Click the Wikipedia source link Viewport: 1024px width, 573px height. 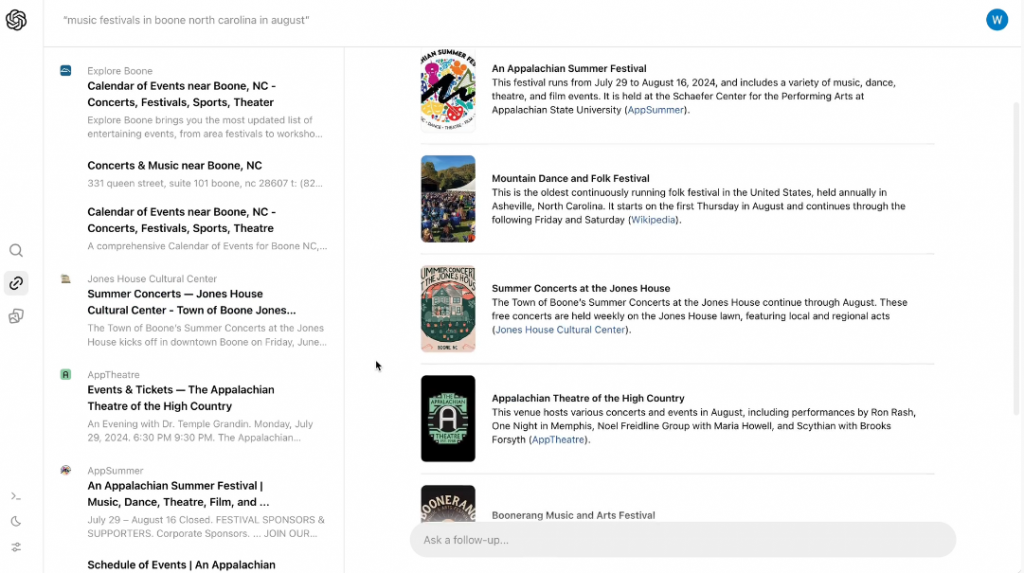pos(653,220)
